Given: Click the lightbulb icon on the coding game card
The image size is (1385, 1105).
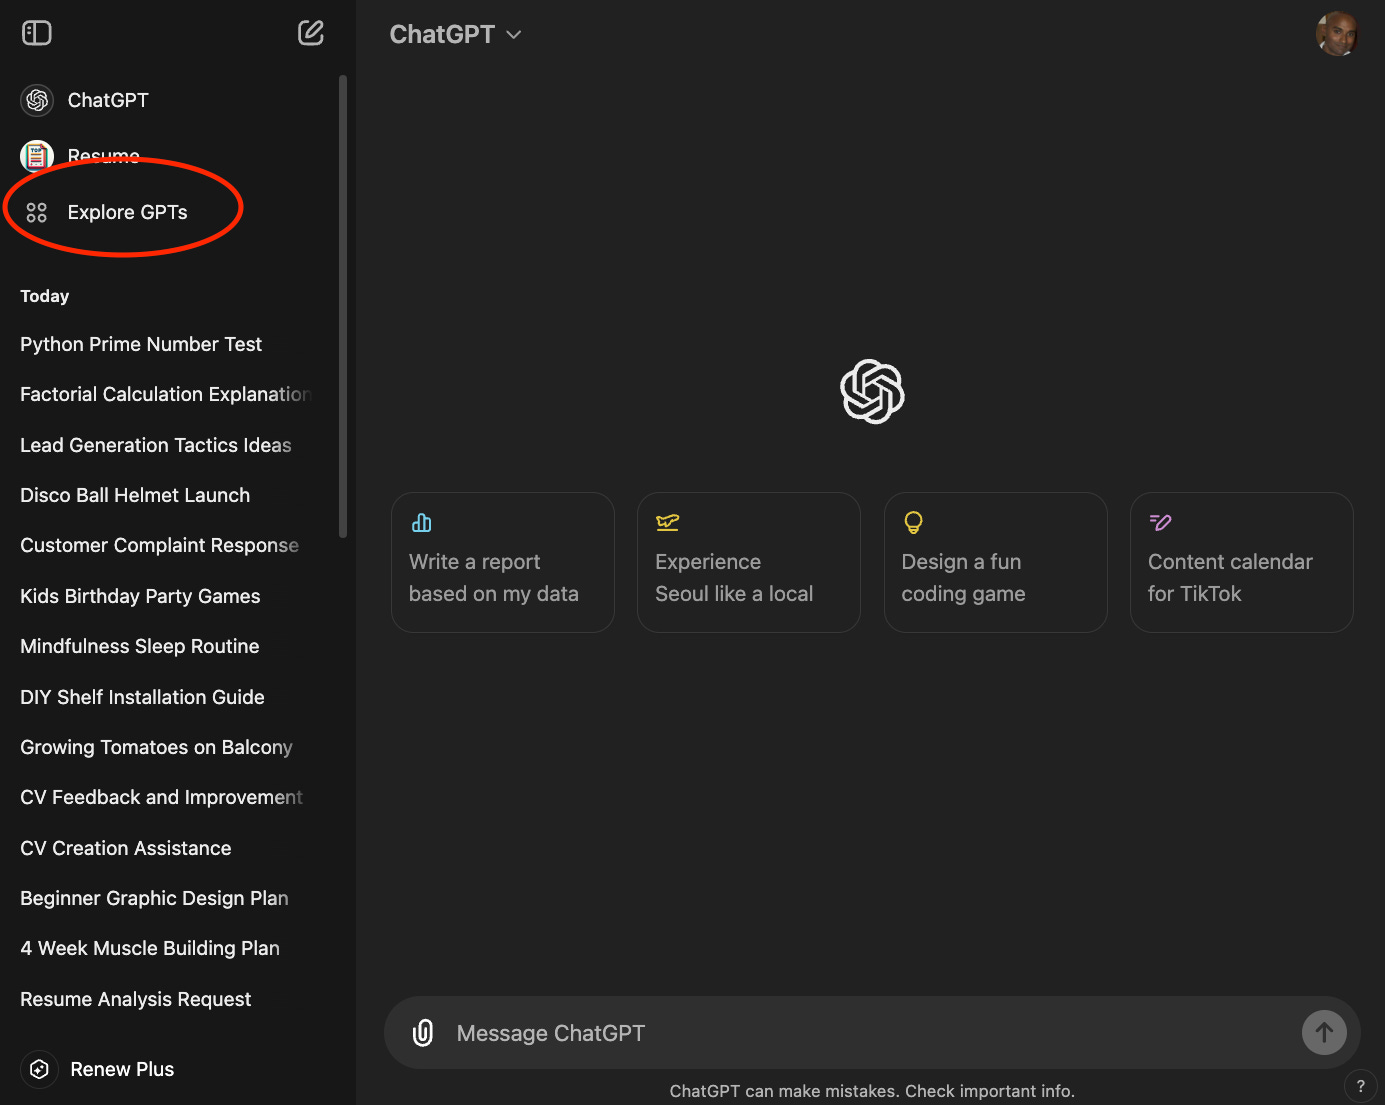Looking at the screenshot, I should coord(913,522).
